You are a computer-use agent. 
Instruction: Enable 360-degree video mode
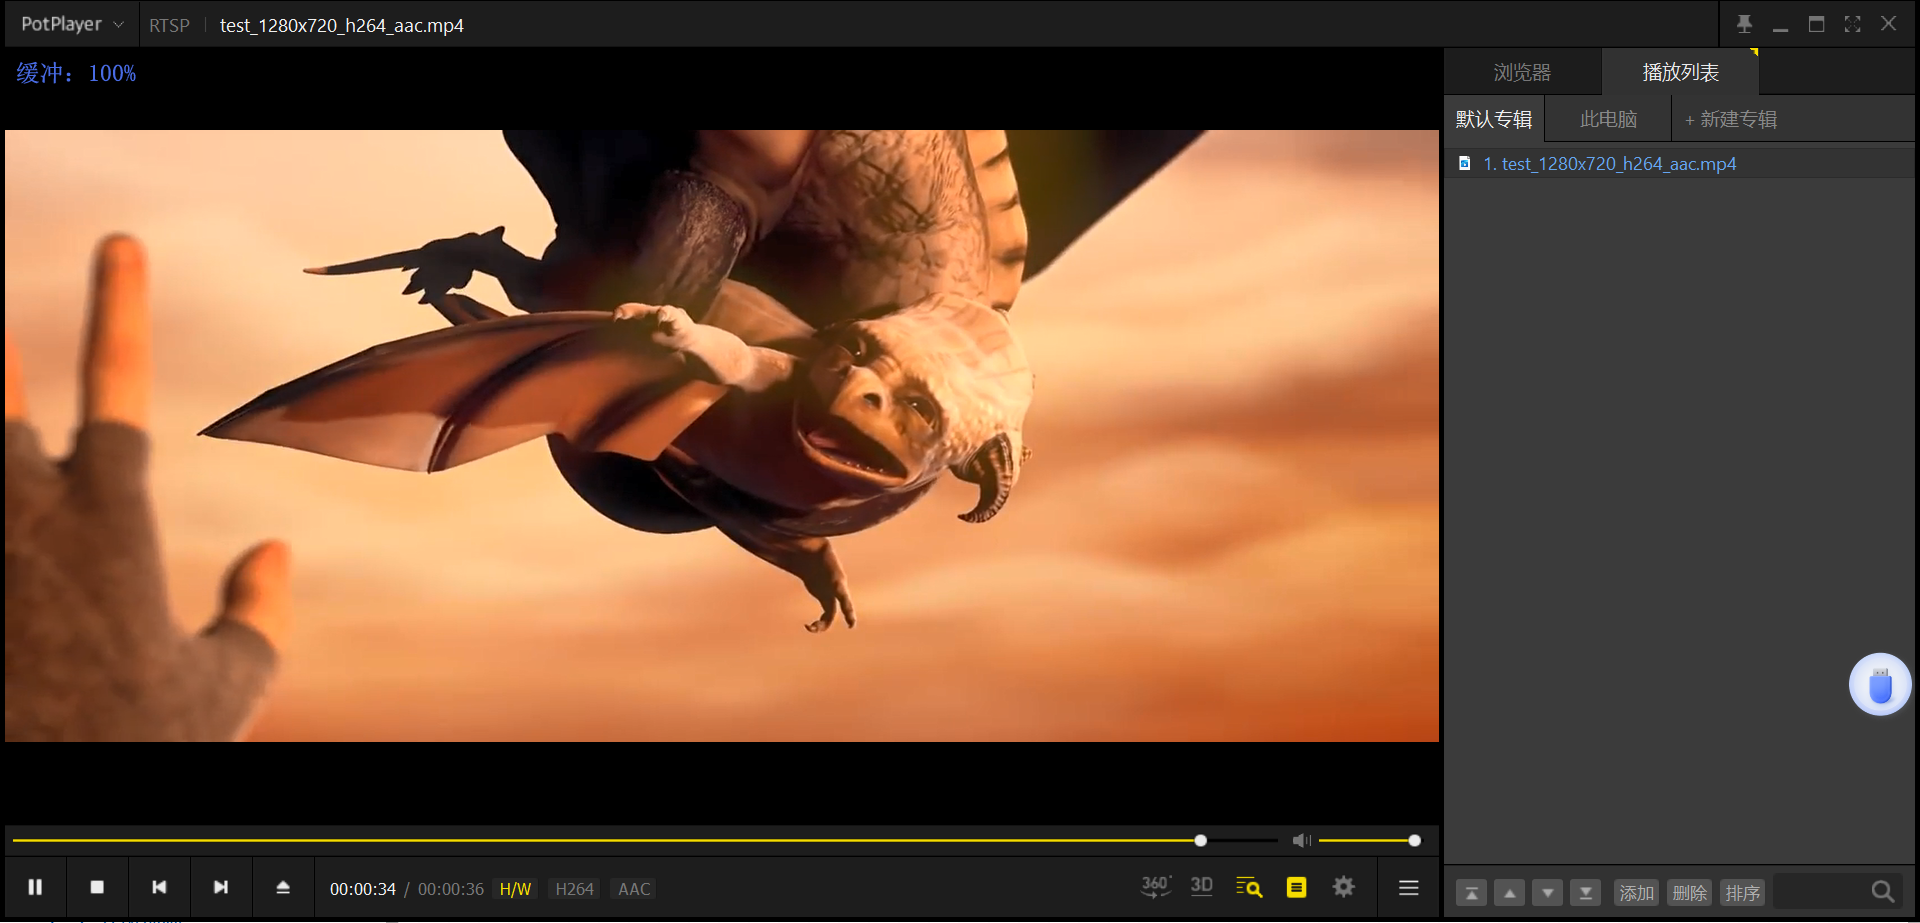(x=1155, y=887)
